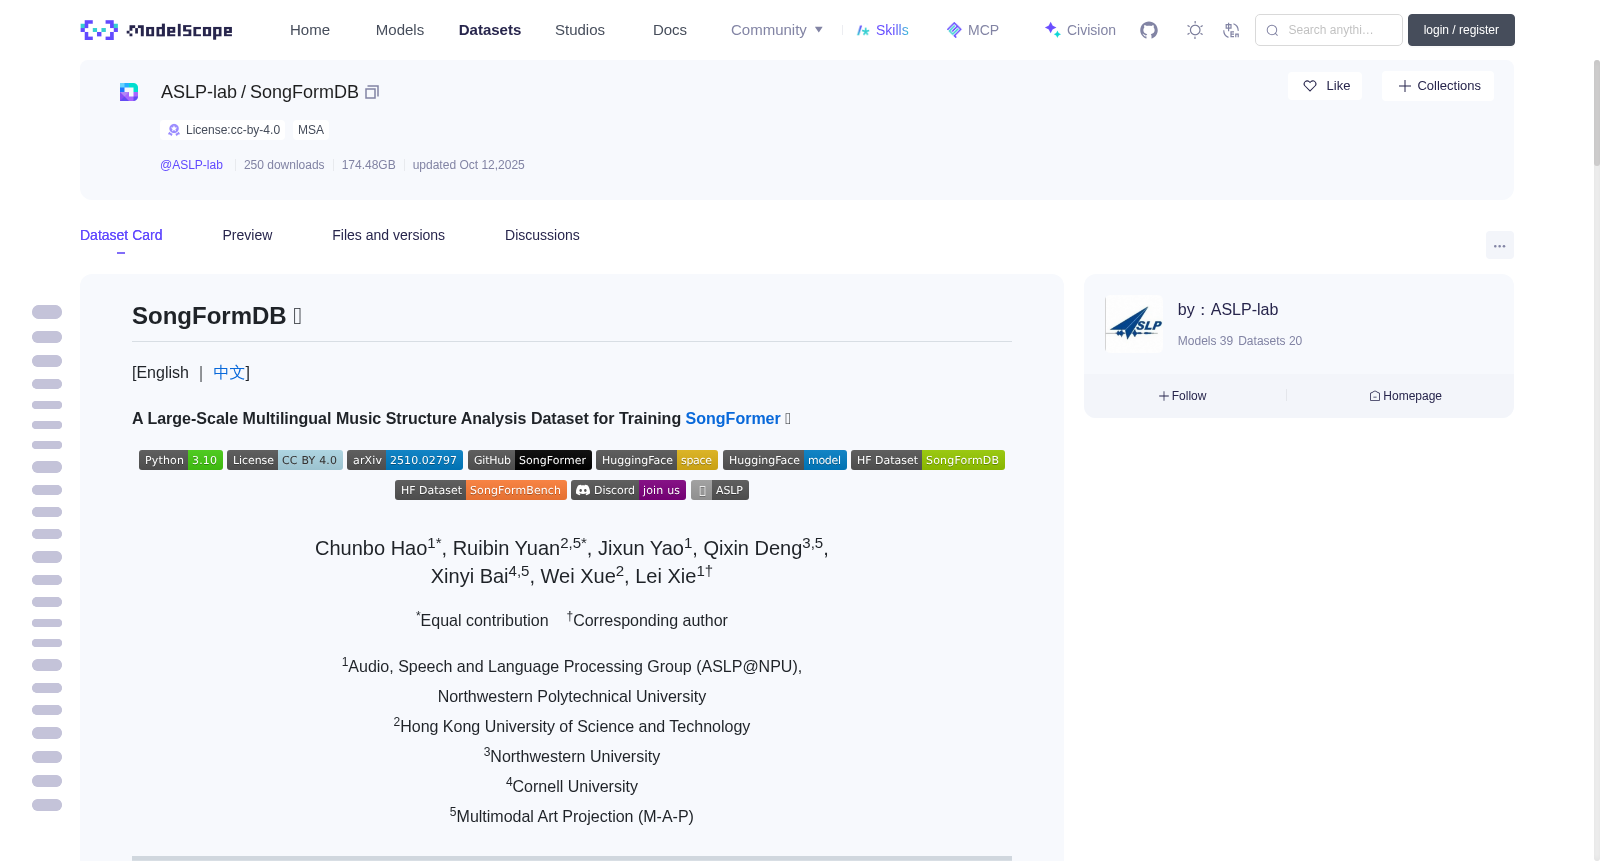
Task: Click the ASLP-lab breadcrumb in the title
Action: tap(199, 92)
